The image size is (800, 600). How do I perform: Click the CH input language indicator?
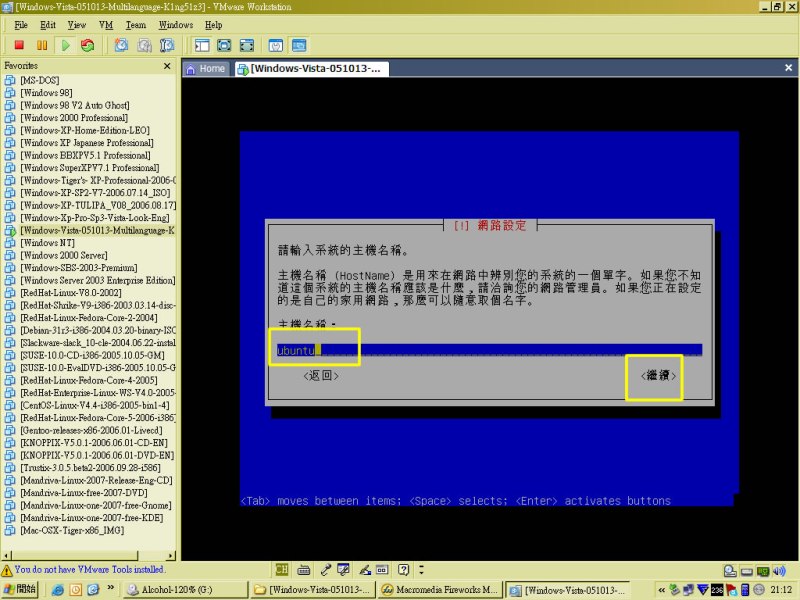282,569
